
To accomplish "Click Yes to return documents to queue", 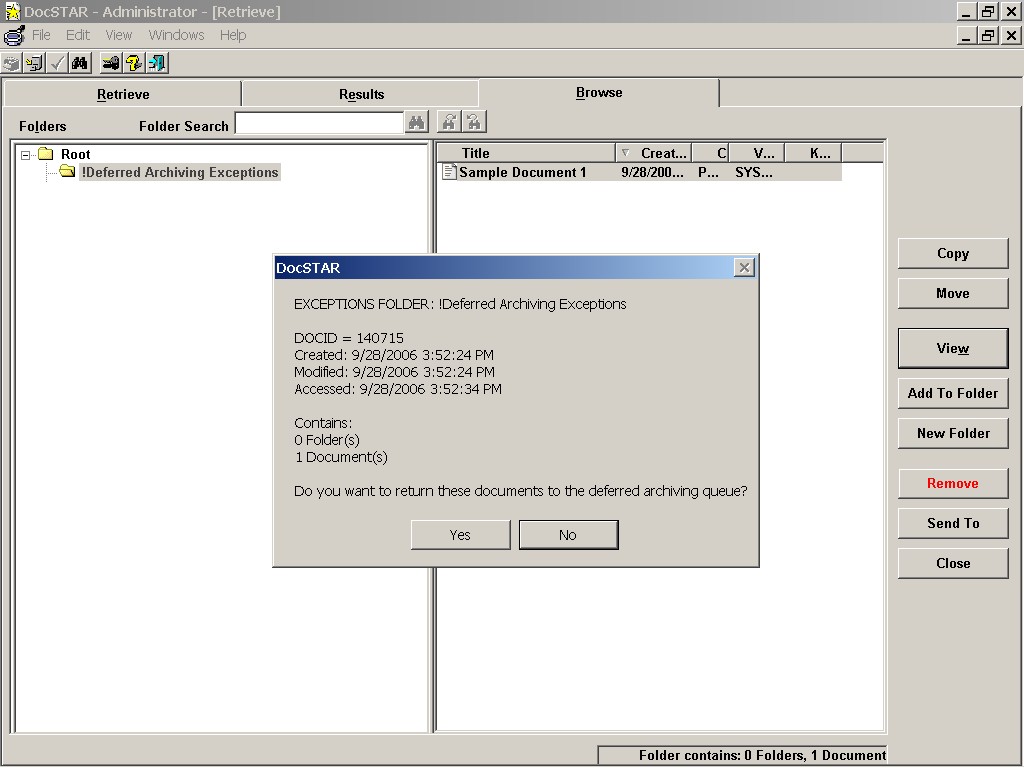I will coord(460,535).
